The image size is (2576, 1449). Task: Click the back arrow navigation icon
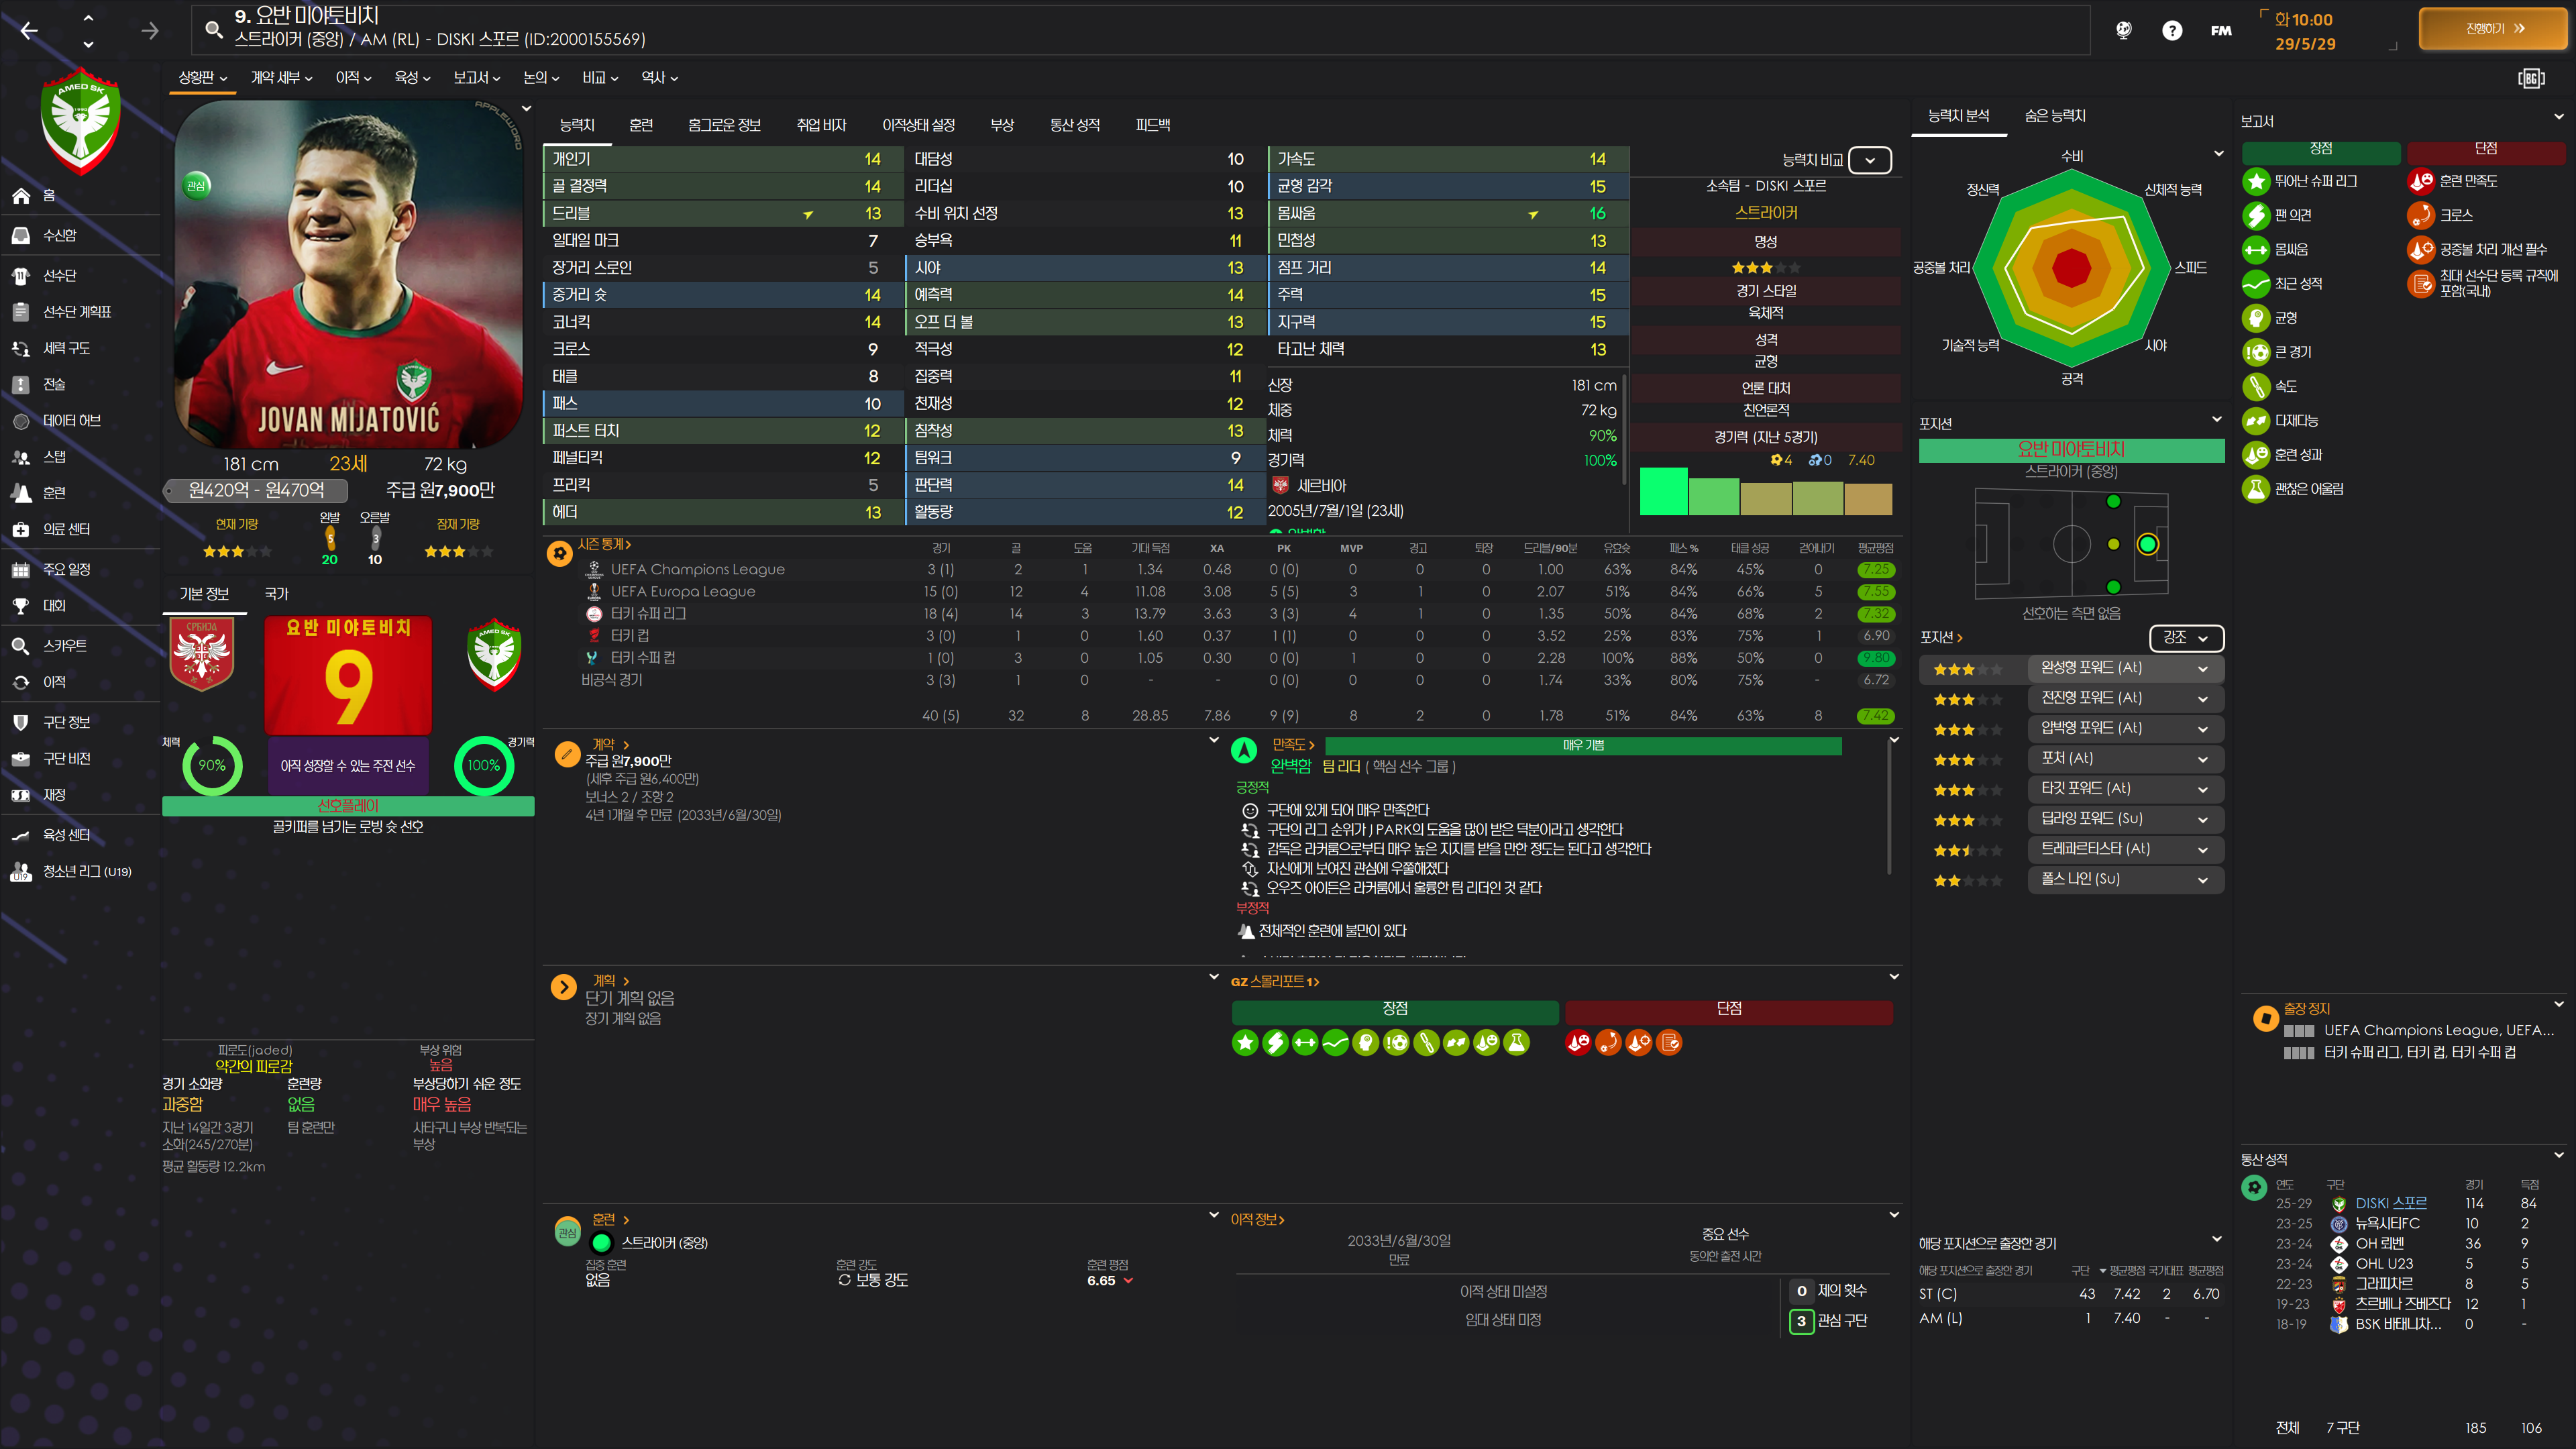[x=29, y=31]
